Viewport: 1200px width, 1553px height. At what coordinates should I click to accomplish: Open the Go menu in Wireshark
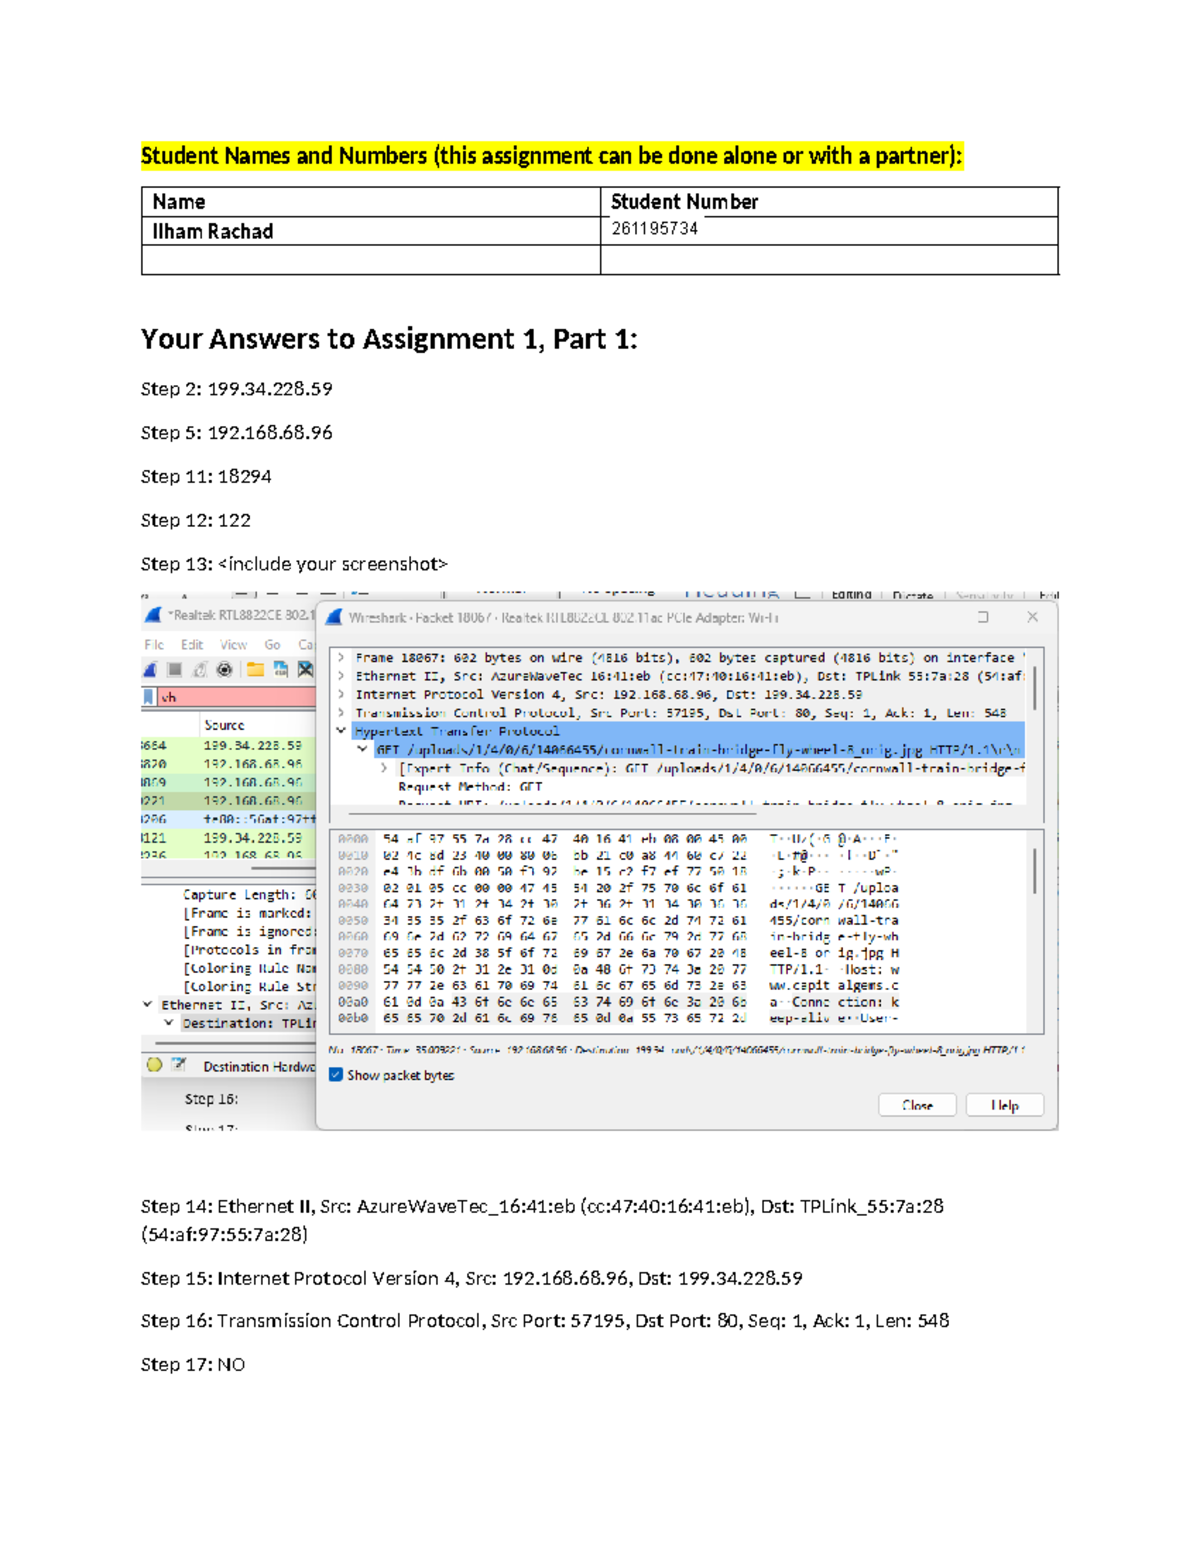[x=272, y=645]
